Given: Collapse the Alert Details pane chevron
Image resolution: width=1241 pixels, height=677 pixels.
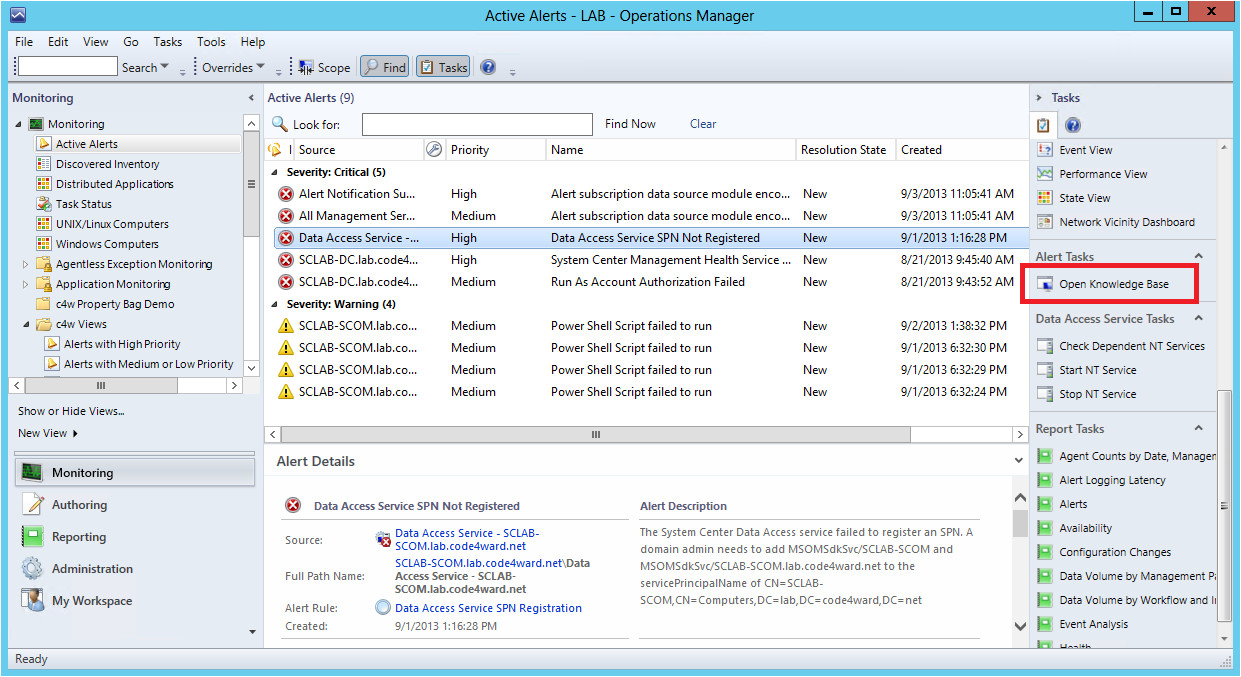Looking at the screenshot, I should click(1018, 461).
